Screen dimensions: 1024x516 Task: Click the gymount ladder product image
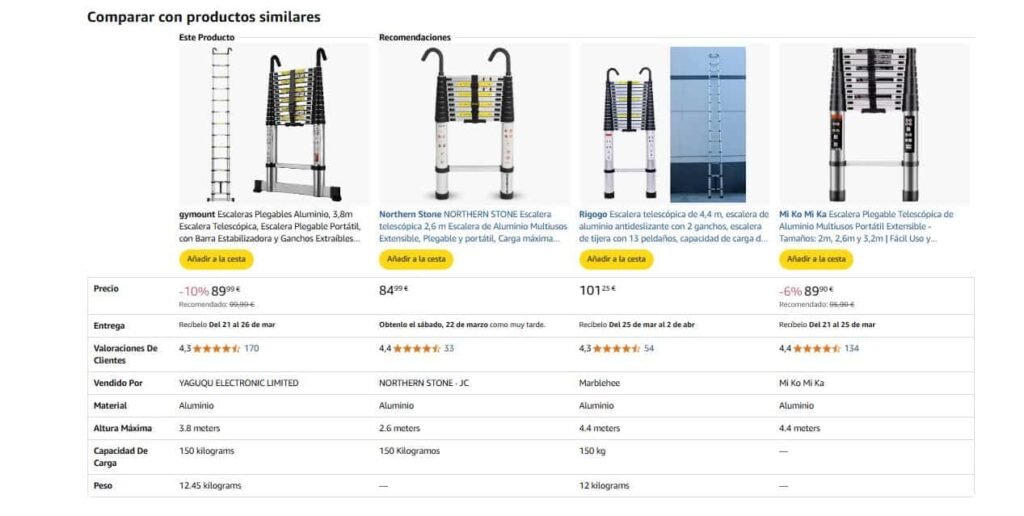(273, 124)
